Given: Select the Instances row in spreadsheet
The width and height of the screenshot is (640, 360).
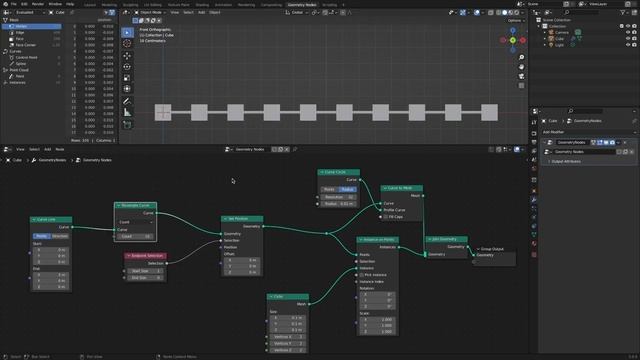Looking at the screenshot, I should point(32,82).
